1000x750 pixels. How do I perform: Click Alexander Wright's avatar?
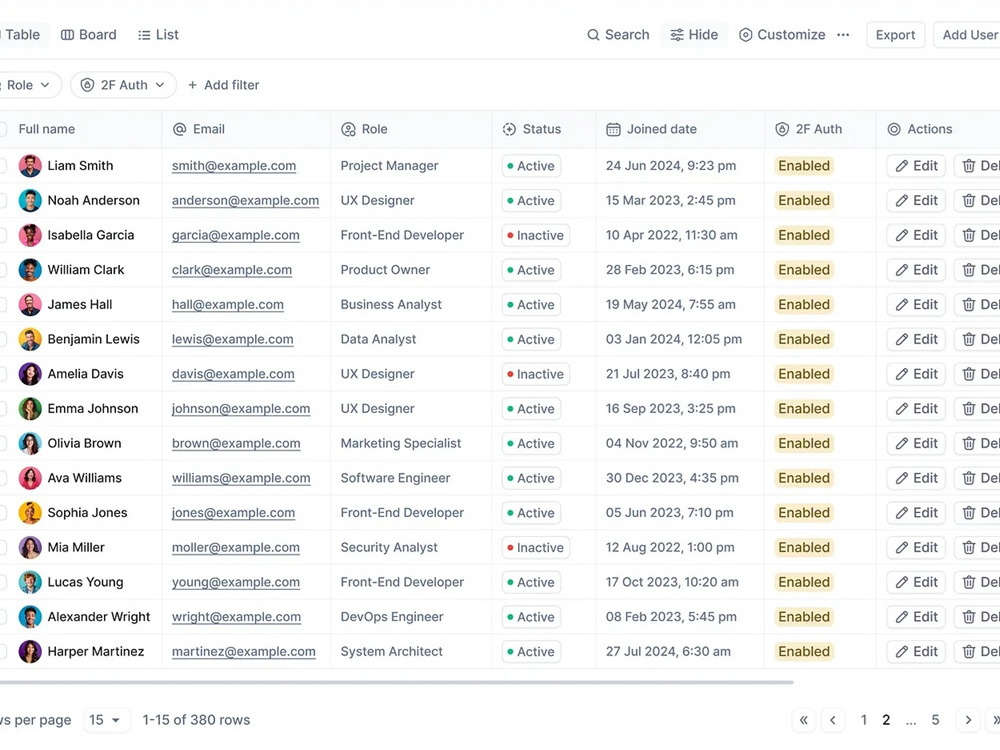tap(30, 617)
